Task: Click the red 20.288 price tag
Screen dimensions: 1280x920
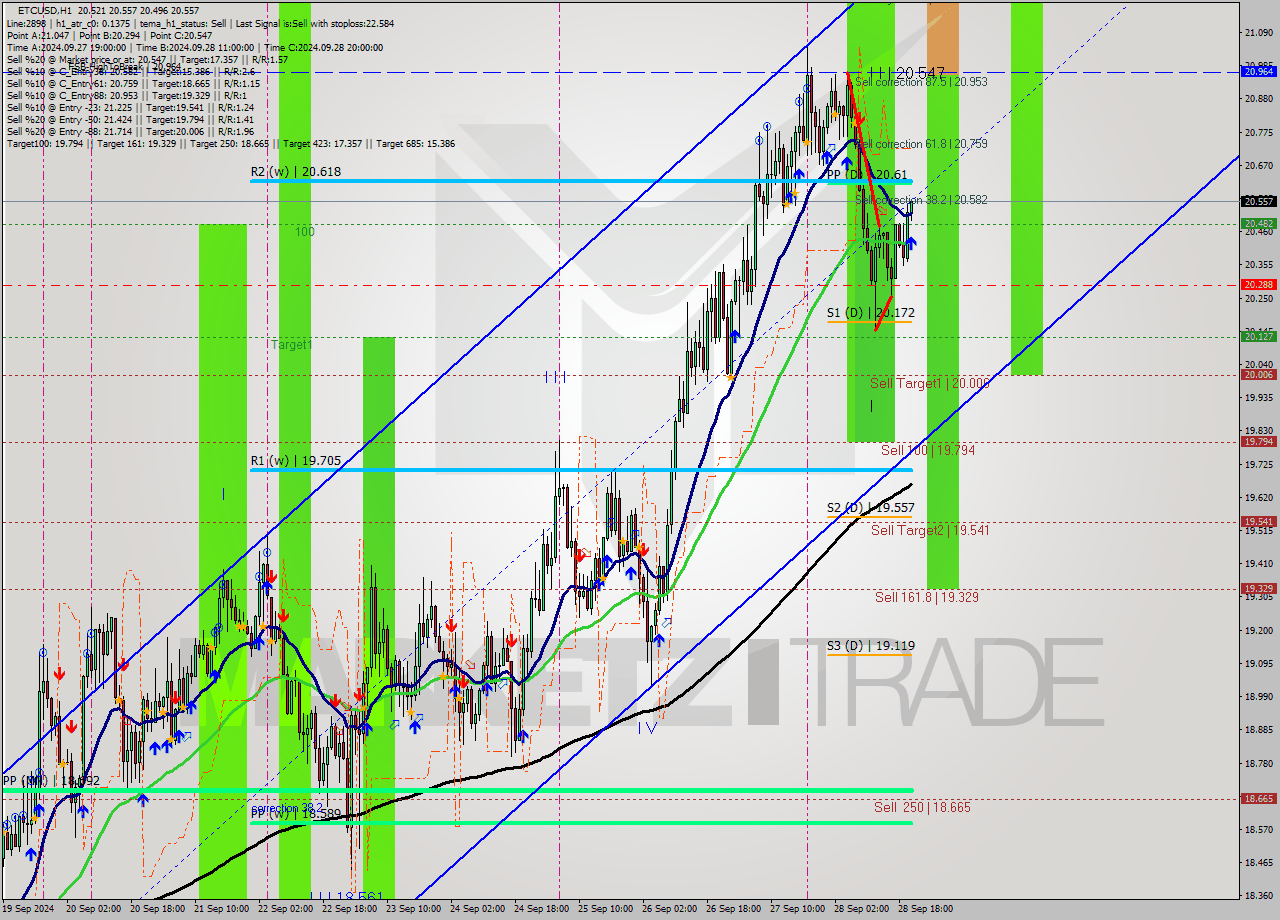Action: (x=1258, y=285)
